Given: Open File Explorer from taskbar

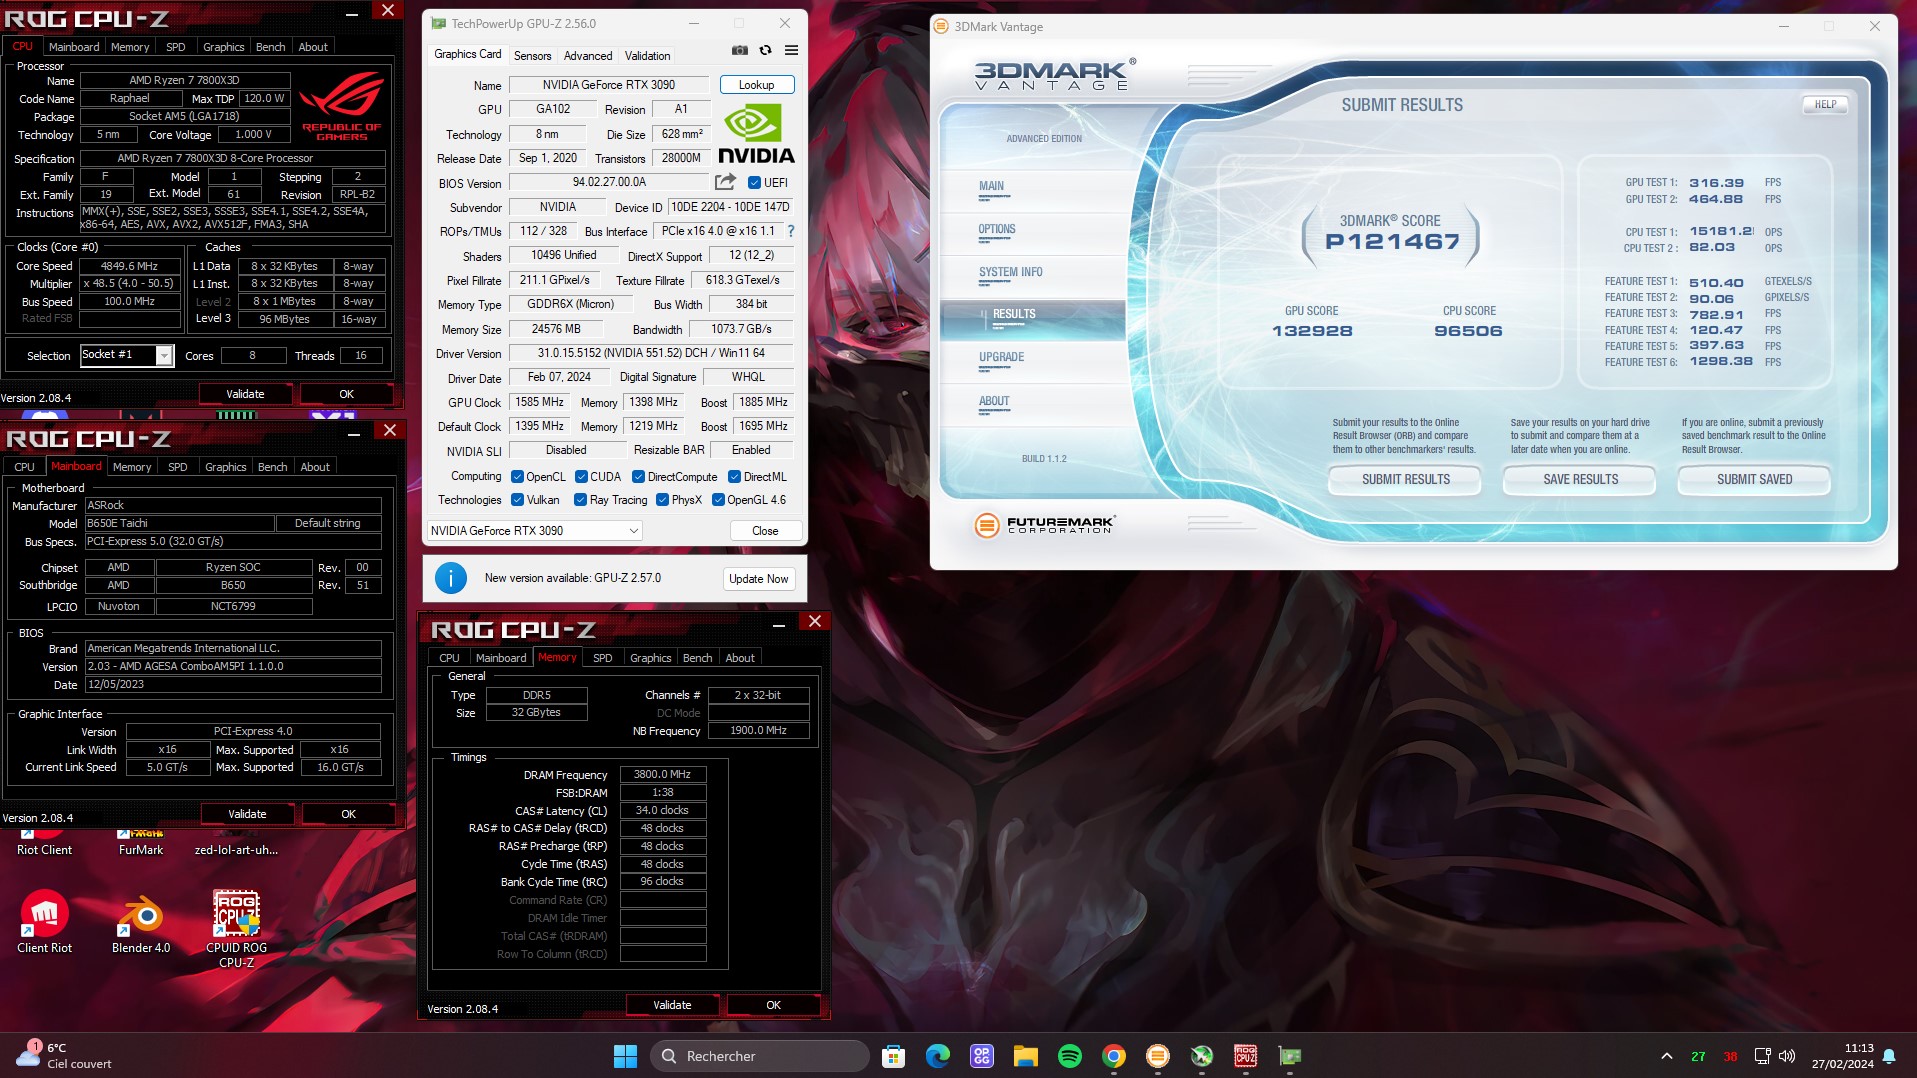Looking at the screenshot, I should [x=1025, y=1056].
